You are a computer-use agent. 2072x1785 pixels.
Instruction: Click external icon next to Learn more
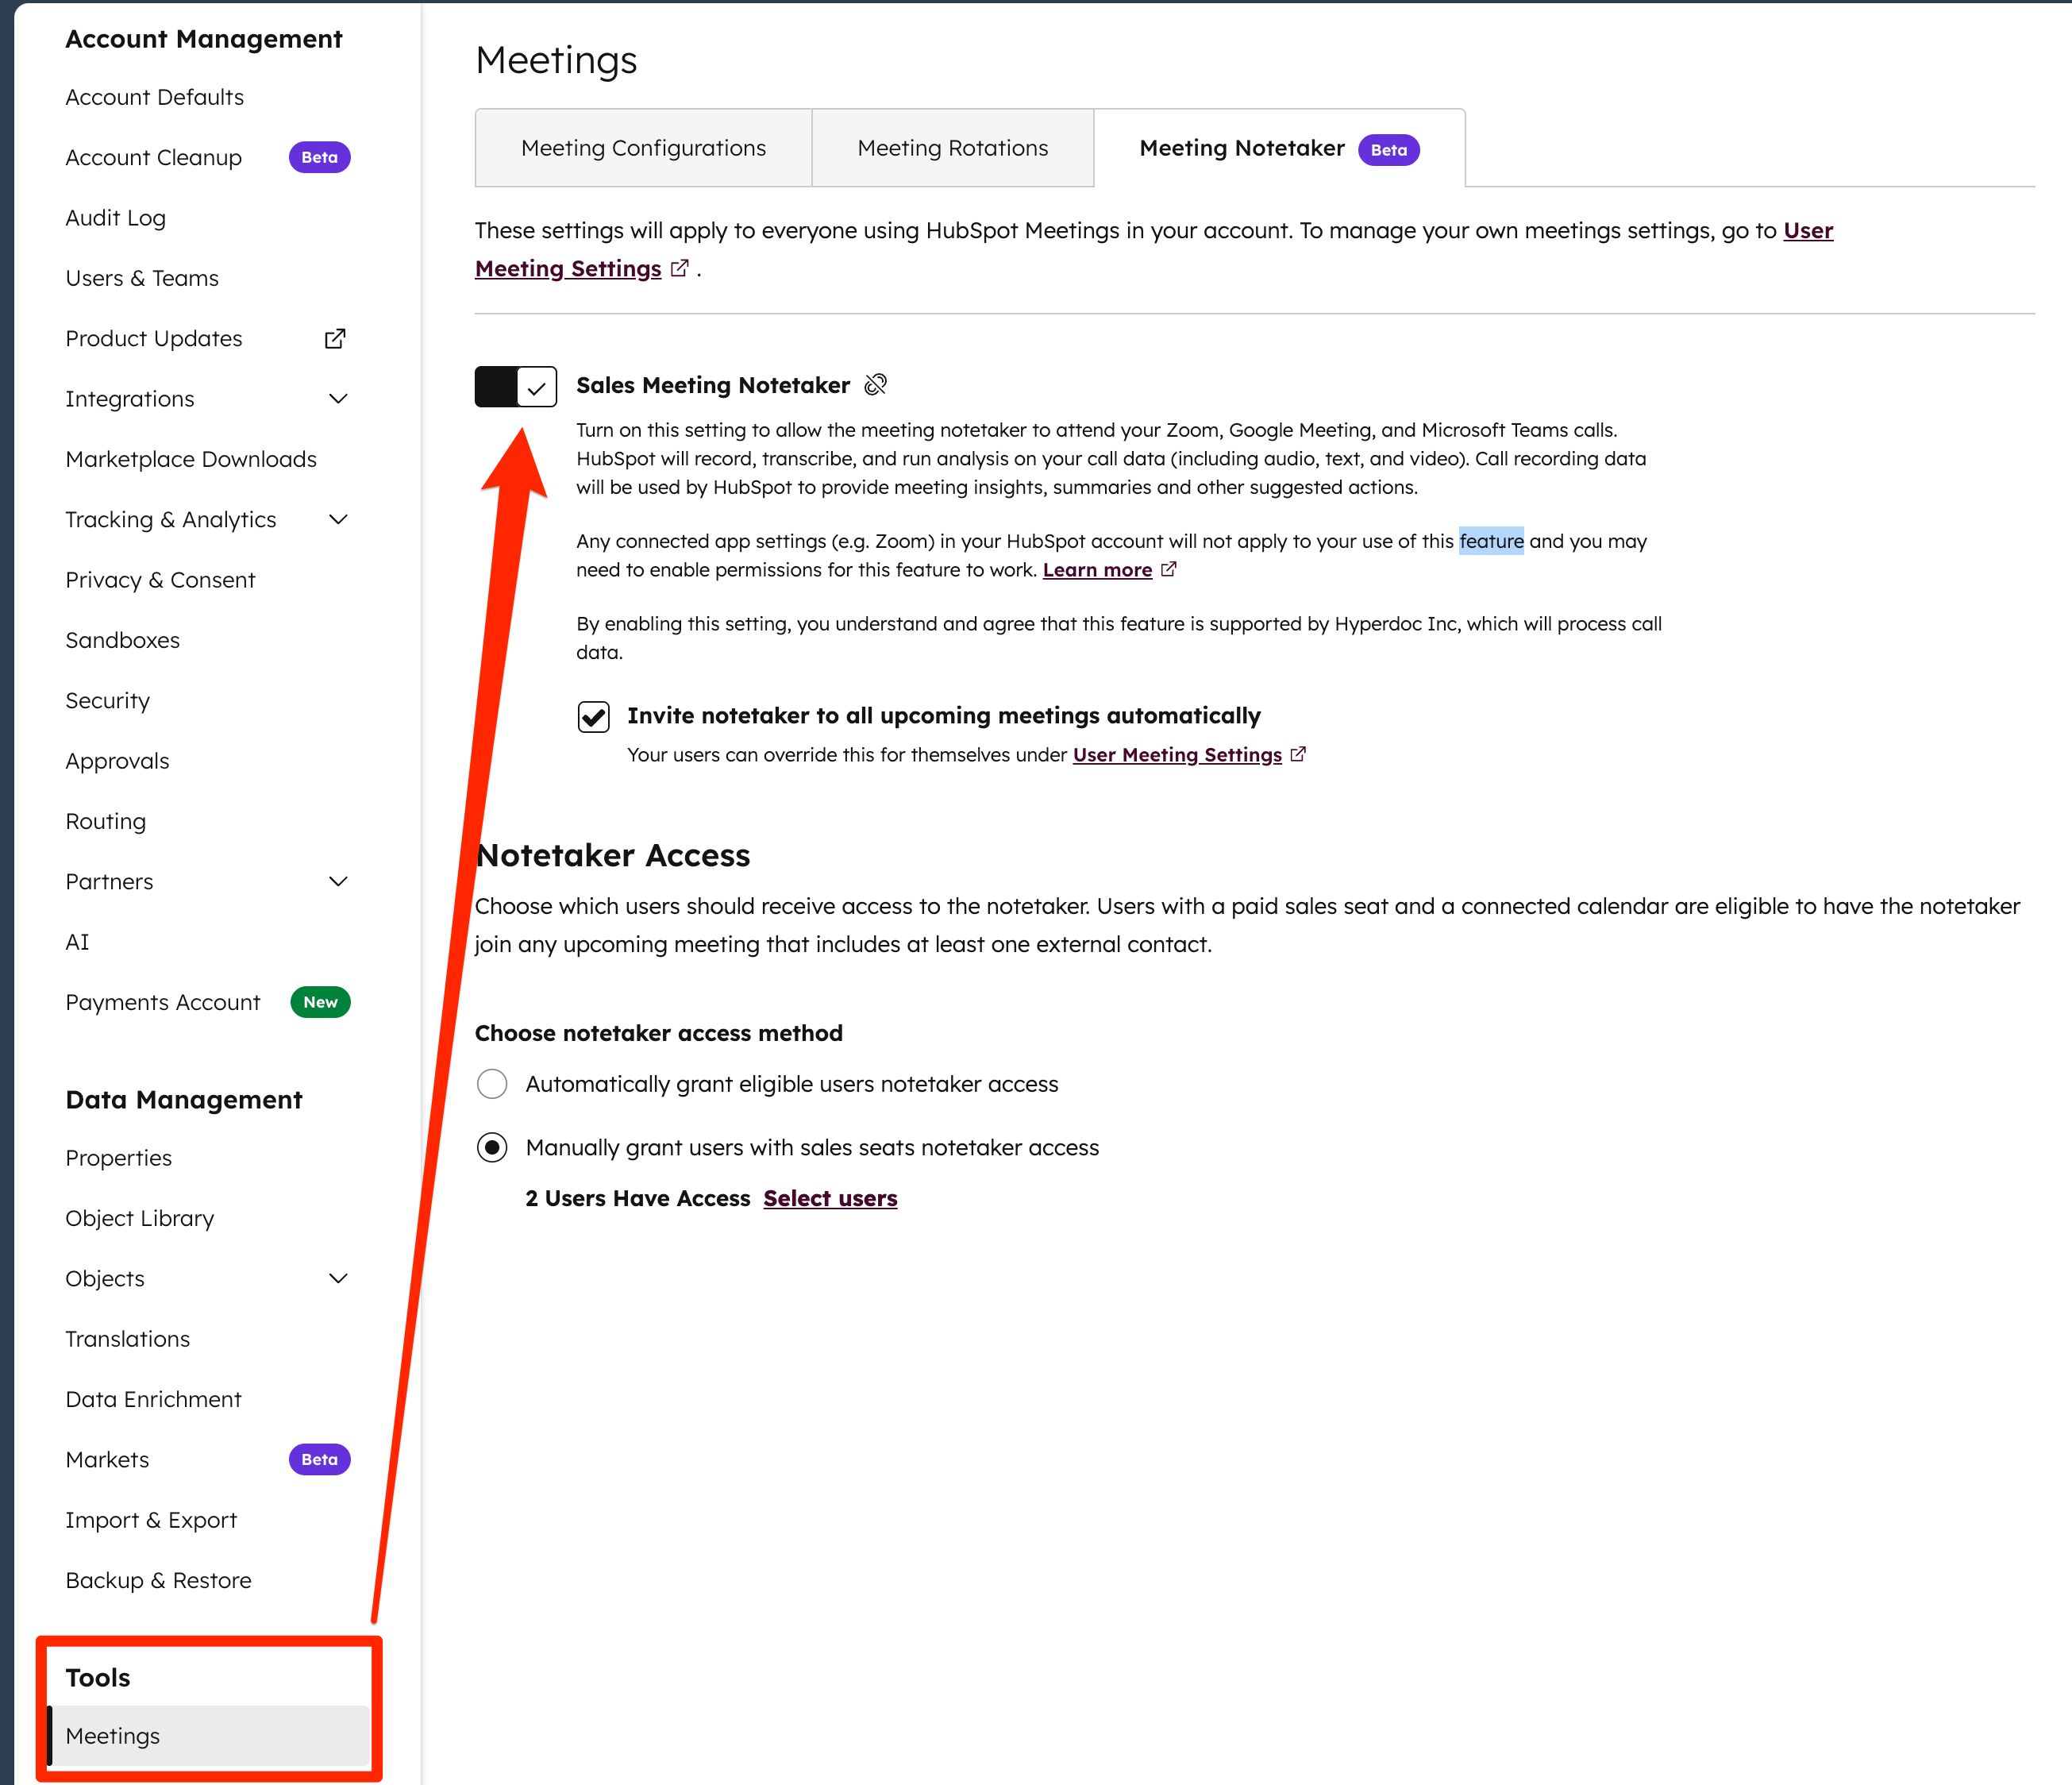[x=1168, y=569]
